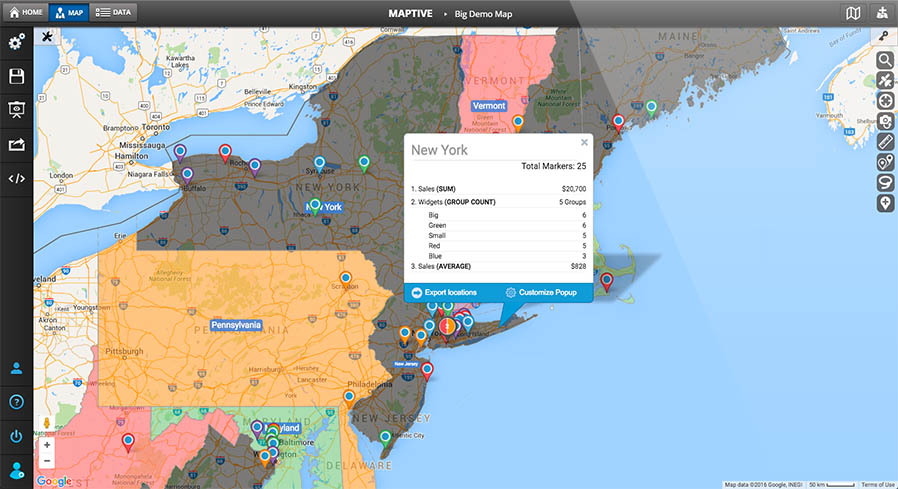Image resolution: width=898 pixels, height=489 pixels.
Task: Open the presentation view icon
Action: coord(16,109)
